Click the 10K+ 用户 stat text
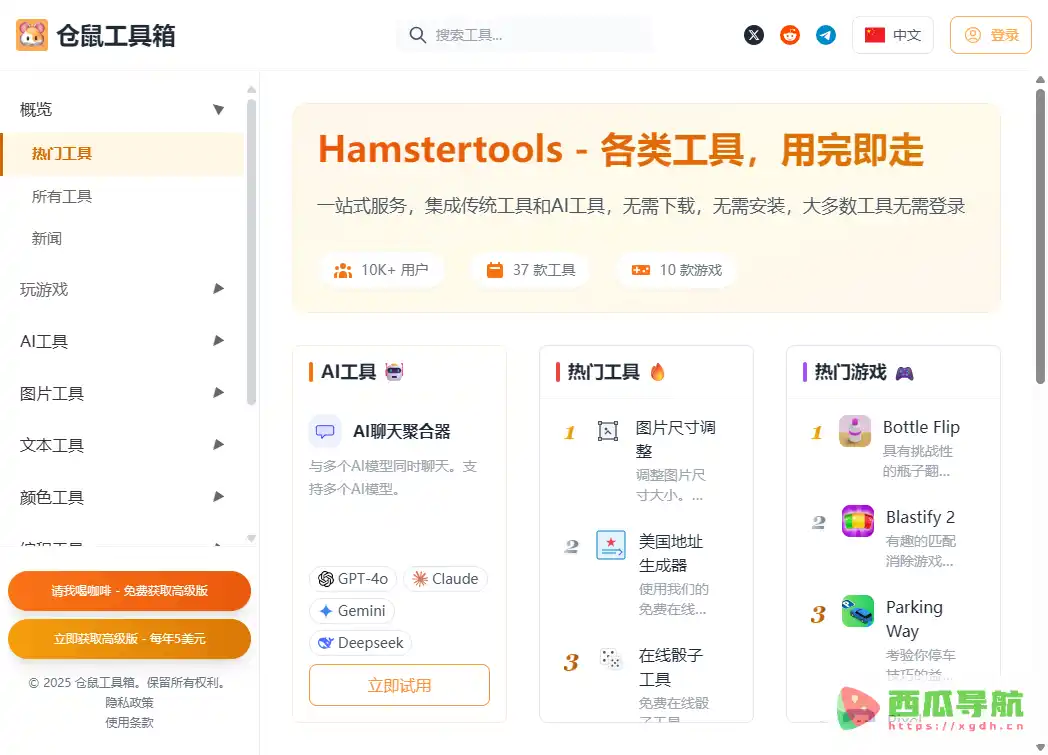Image resolution: width=1048 pixels, height=755 pixels. tap(394, 270)
